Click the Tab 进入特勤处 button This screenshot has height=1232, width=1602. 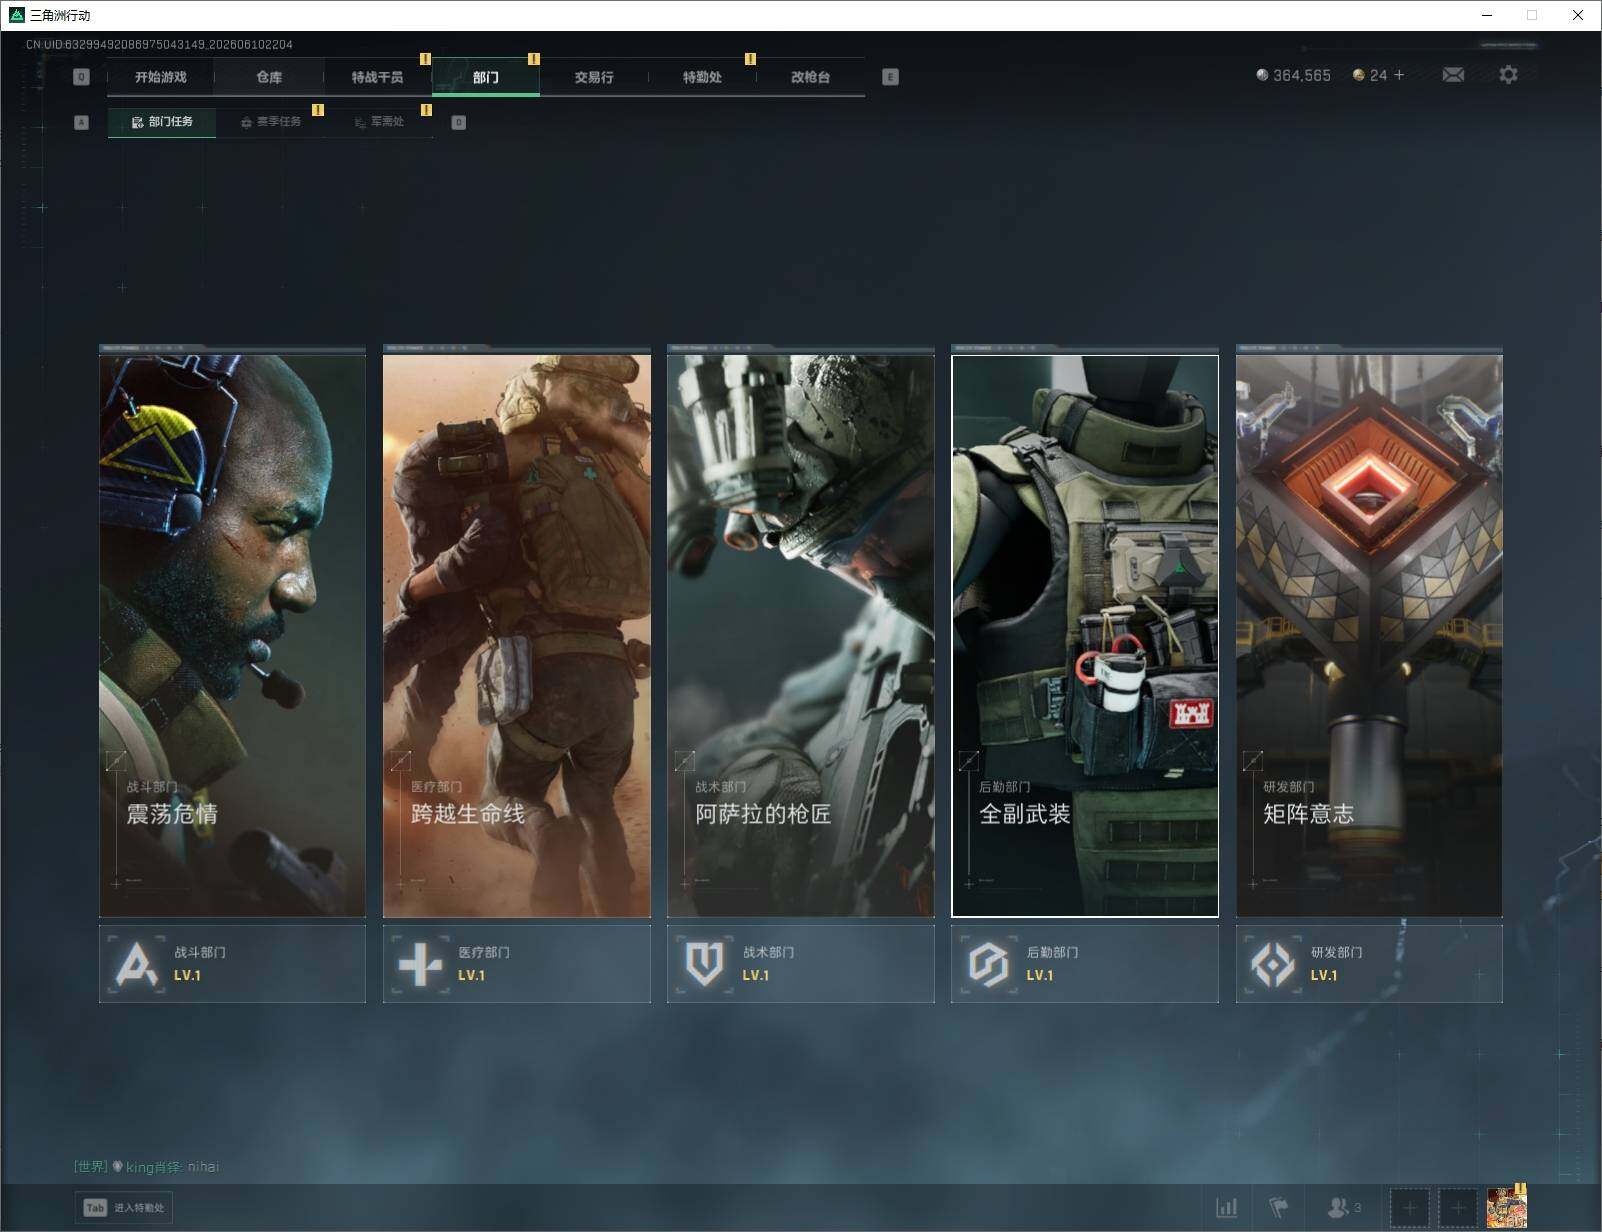point(124,1208)
